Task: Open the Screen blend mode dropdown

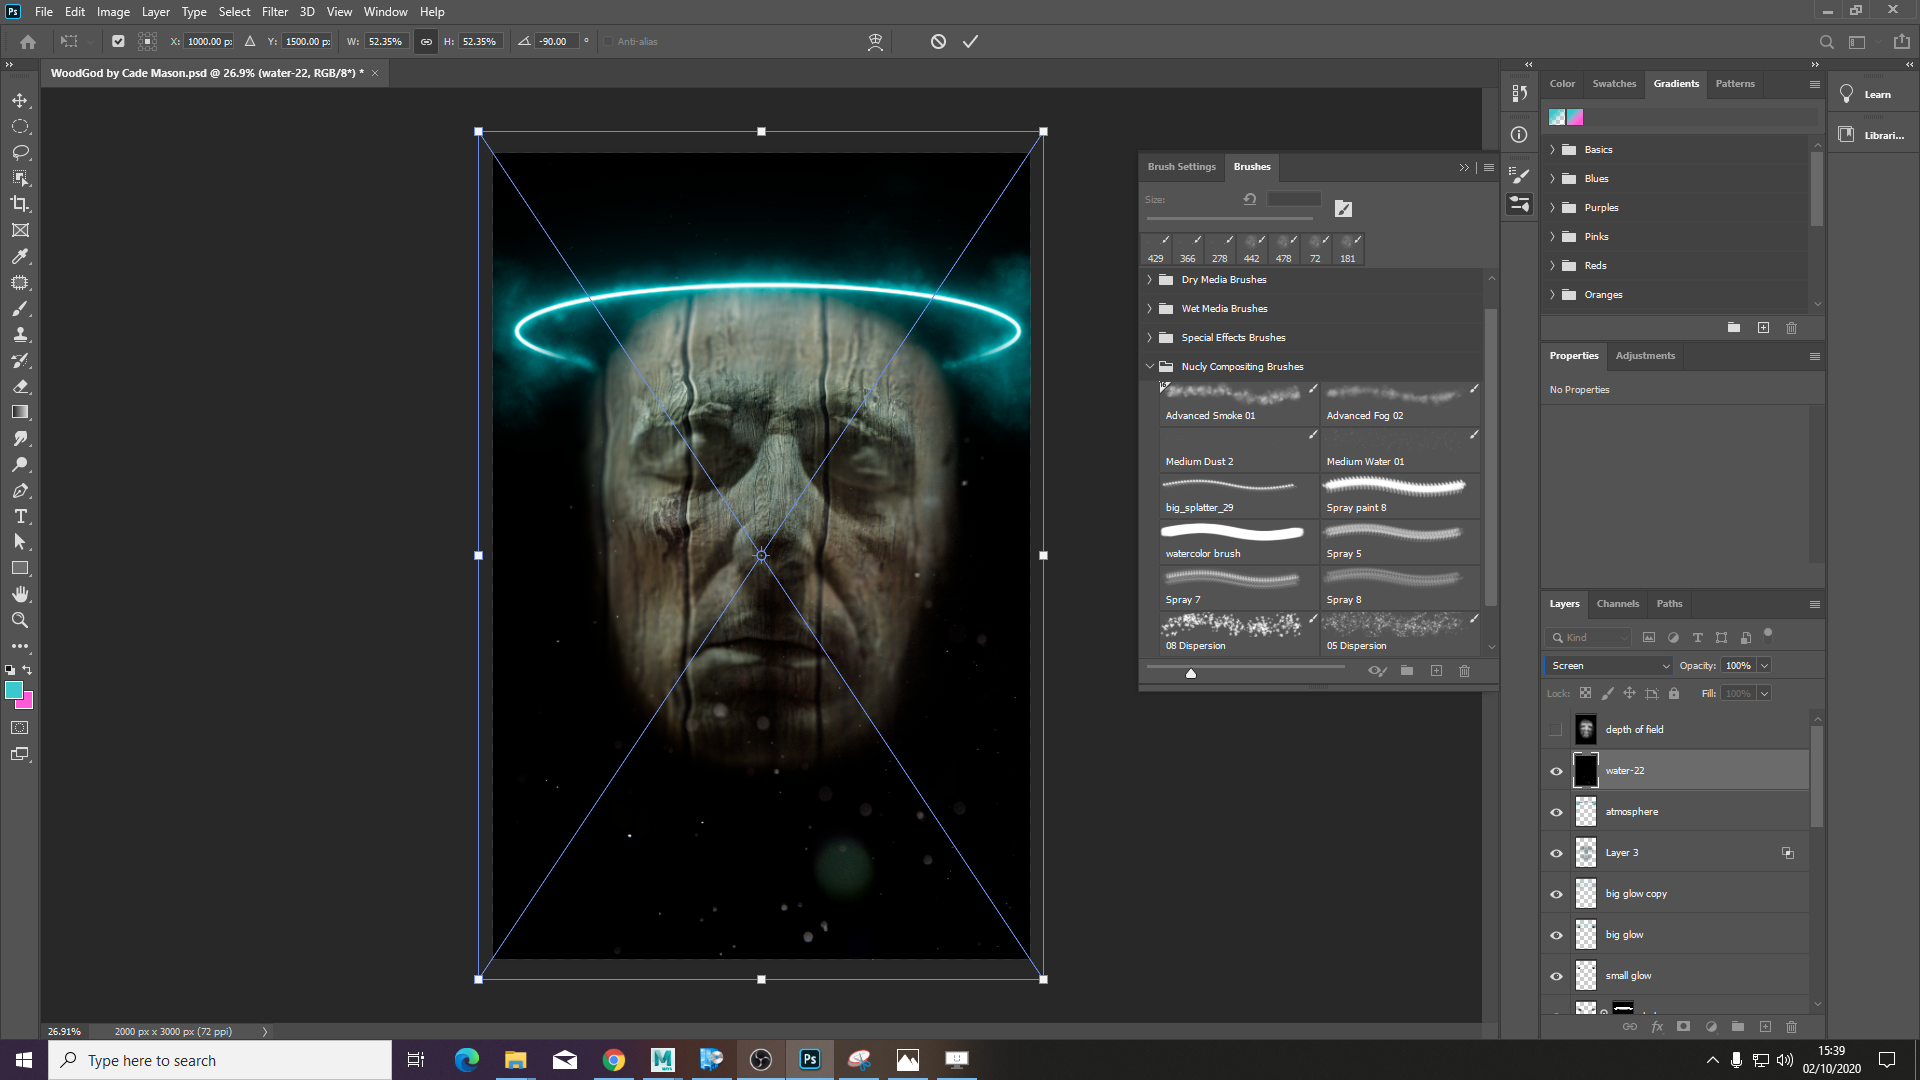Action: pos(1609,665)
